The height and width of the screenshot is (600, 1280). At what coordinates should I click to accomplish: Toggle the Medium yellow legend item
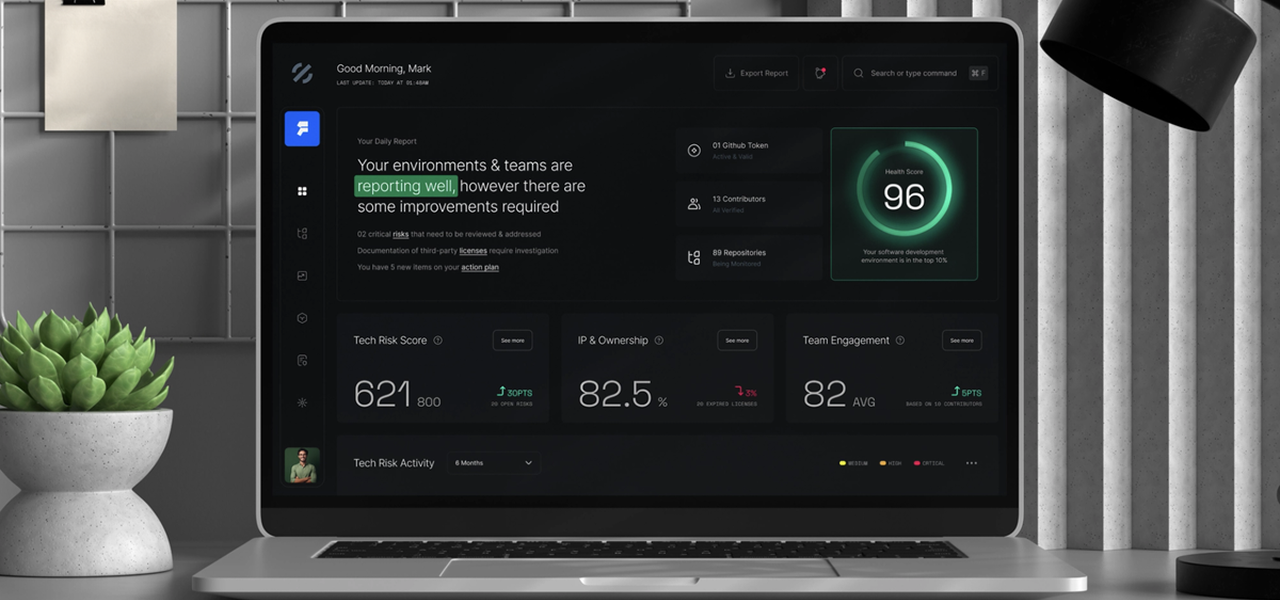pos(853,463)
